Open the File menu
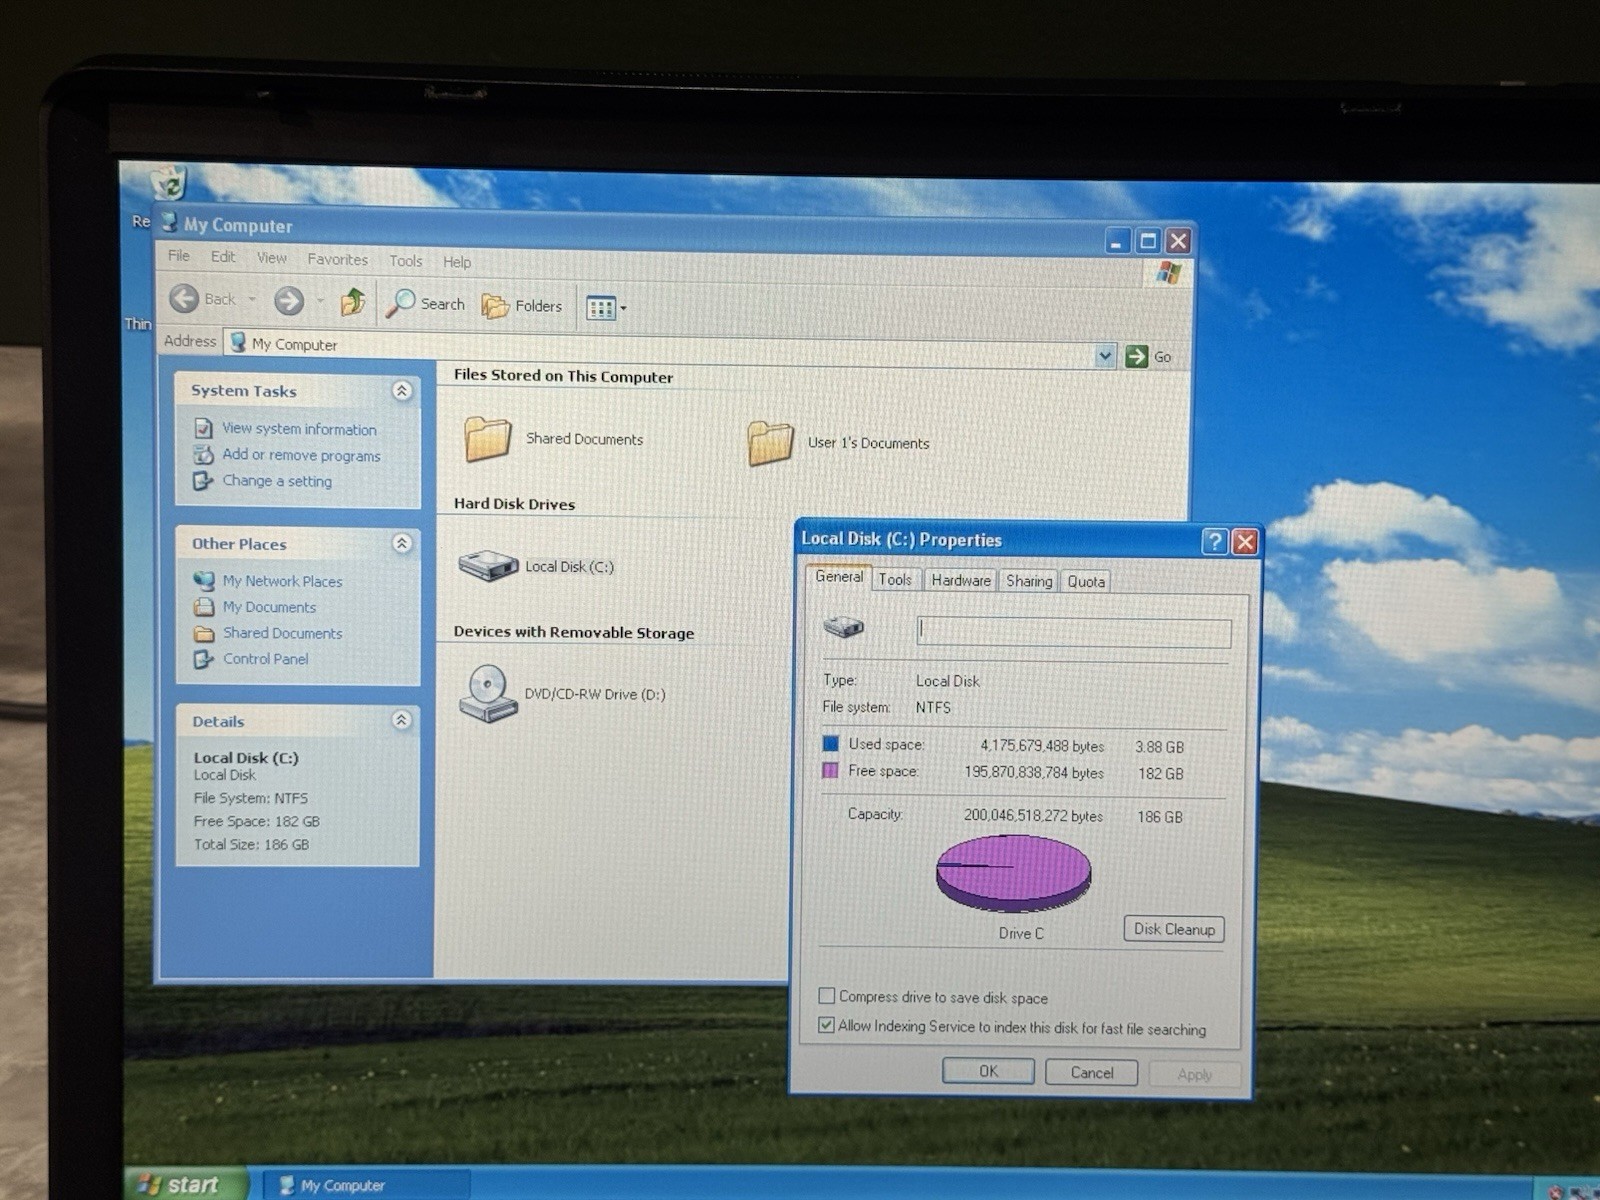The width and height of the screenshot is (1600, 1200). (179, 256)
